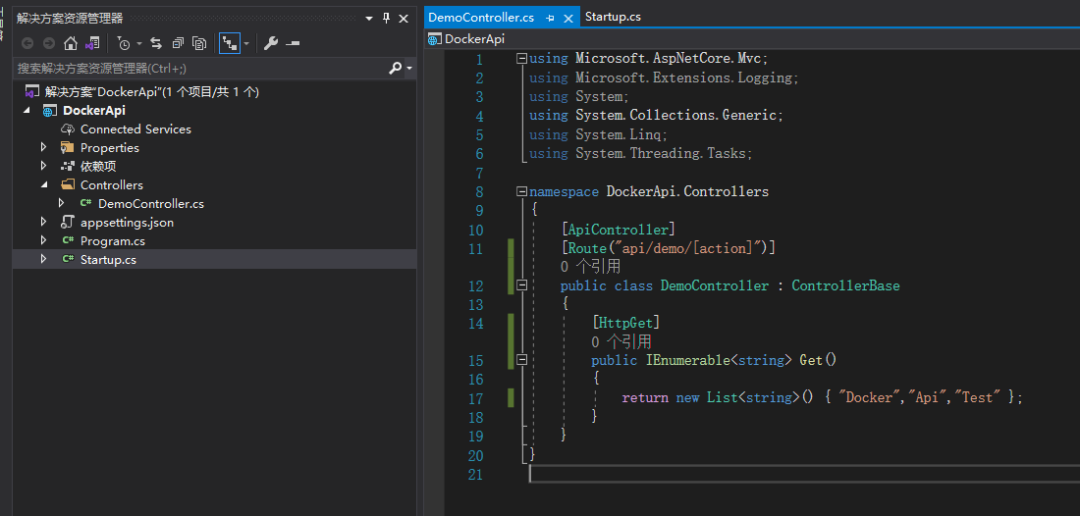Image resolution: width=1080 pixels, height=516 pixels.
Task: Close the DemoController.cs tab
Action: click(x=569, y=18)
